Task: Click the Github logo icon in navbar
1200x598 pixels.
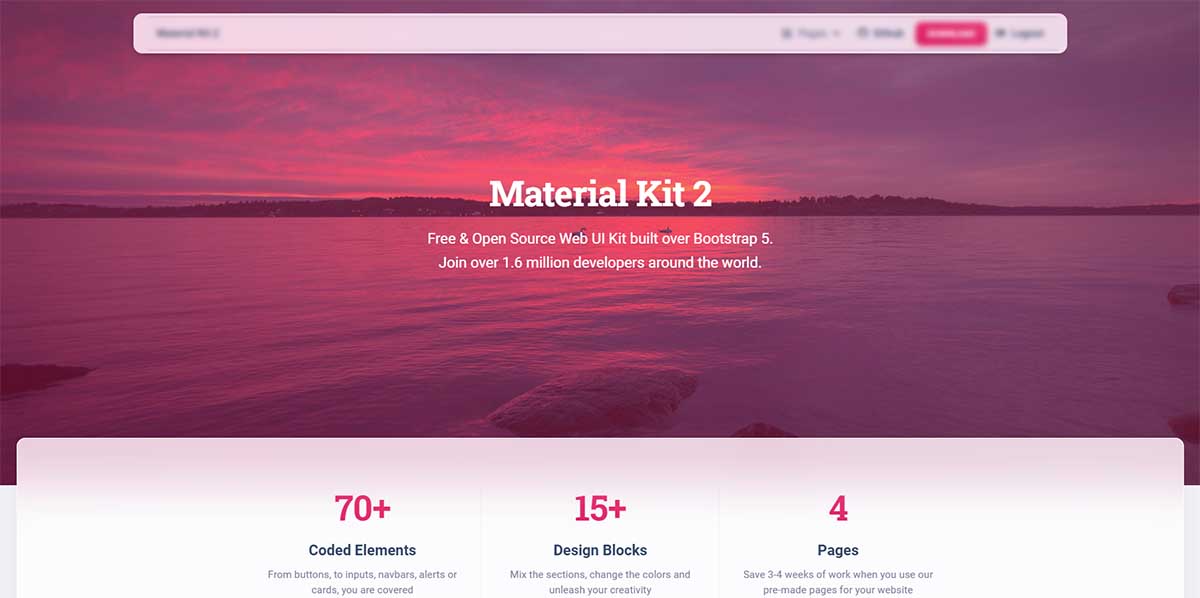Action: [863, 33]
